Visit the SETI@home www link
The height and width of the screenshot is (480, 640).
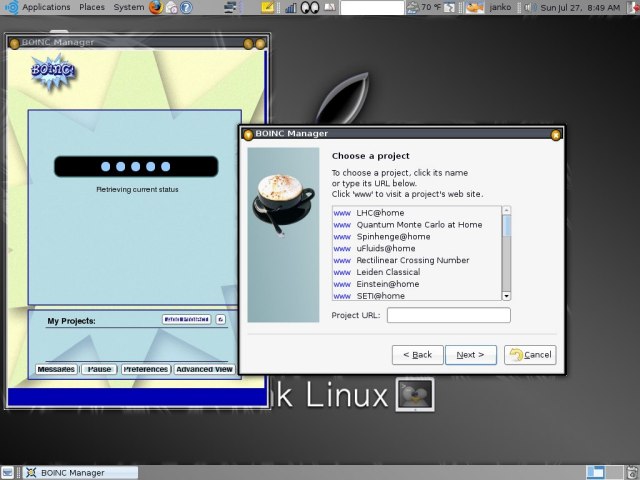tap(342, 296)
